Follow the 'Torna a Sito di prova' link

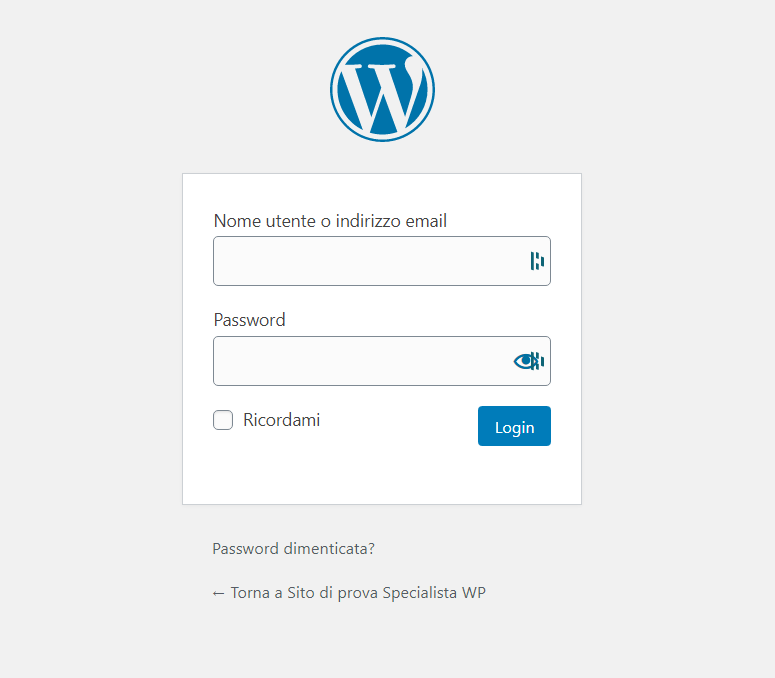(x=349, y=593)
